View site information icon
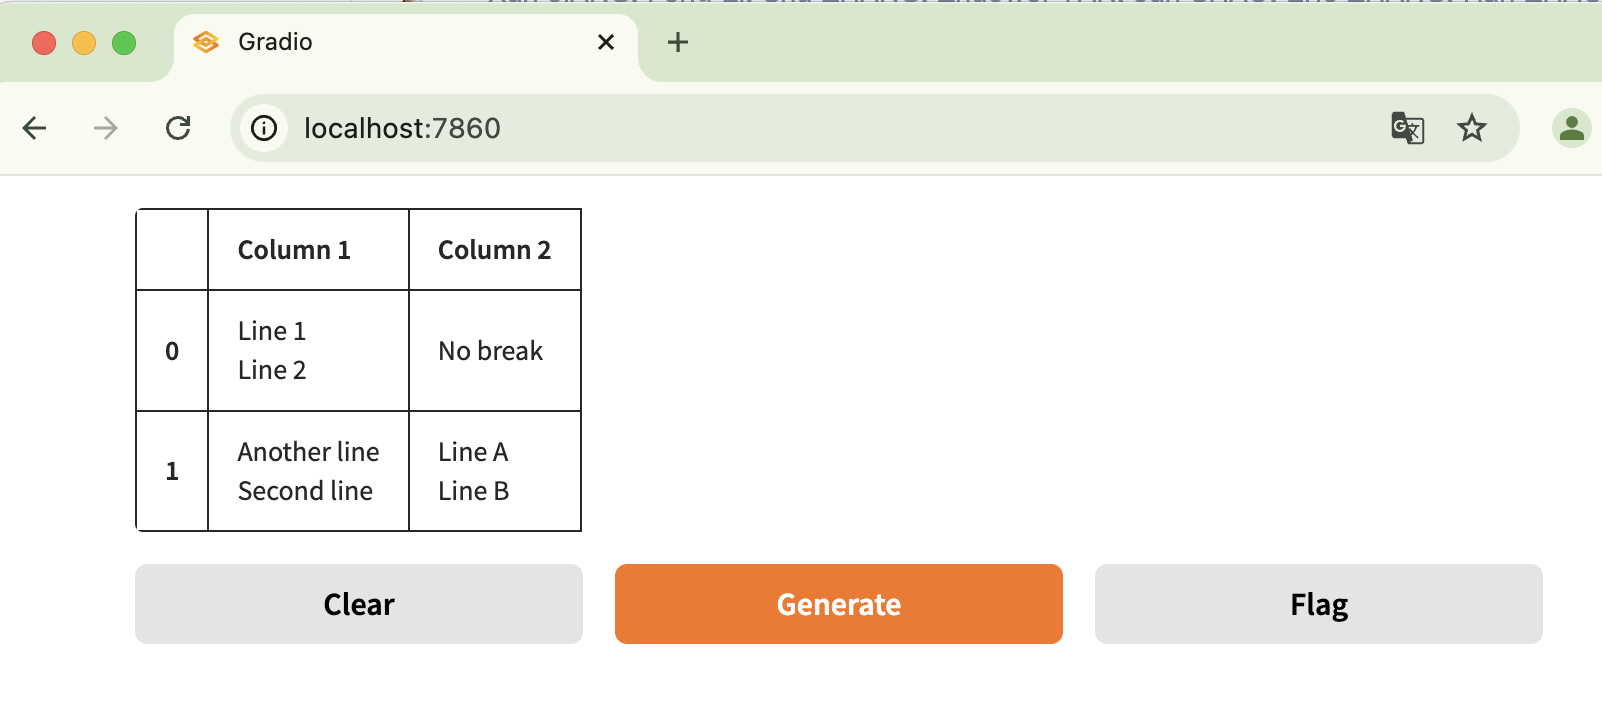The image size is (1602, 716). (264, 128)
